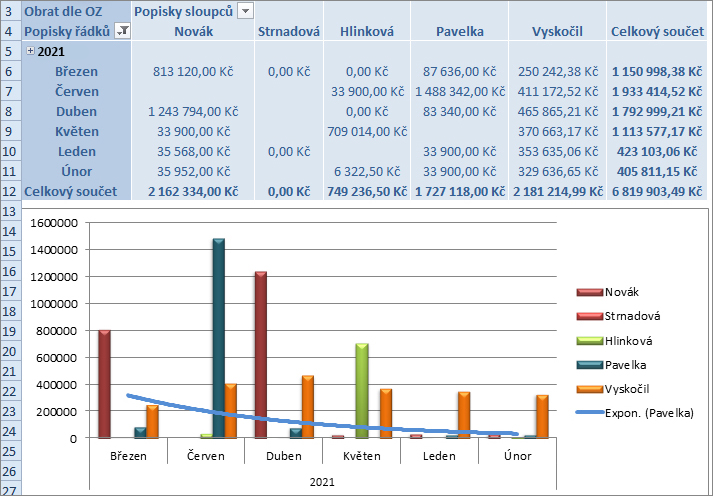Select the Strnadová column header cell
Image resolution: width=713 pixels, height=496 pixels.
click(x=289, y=31)
